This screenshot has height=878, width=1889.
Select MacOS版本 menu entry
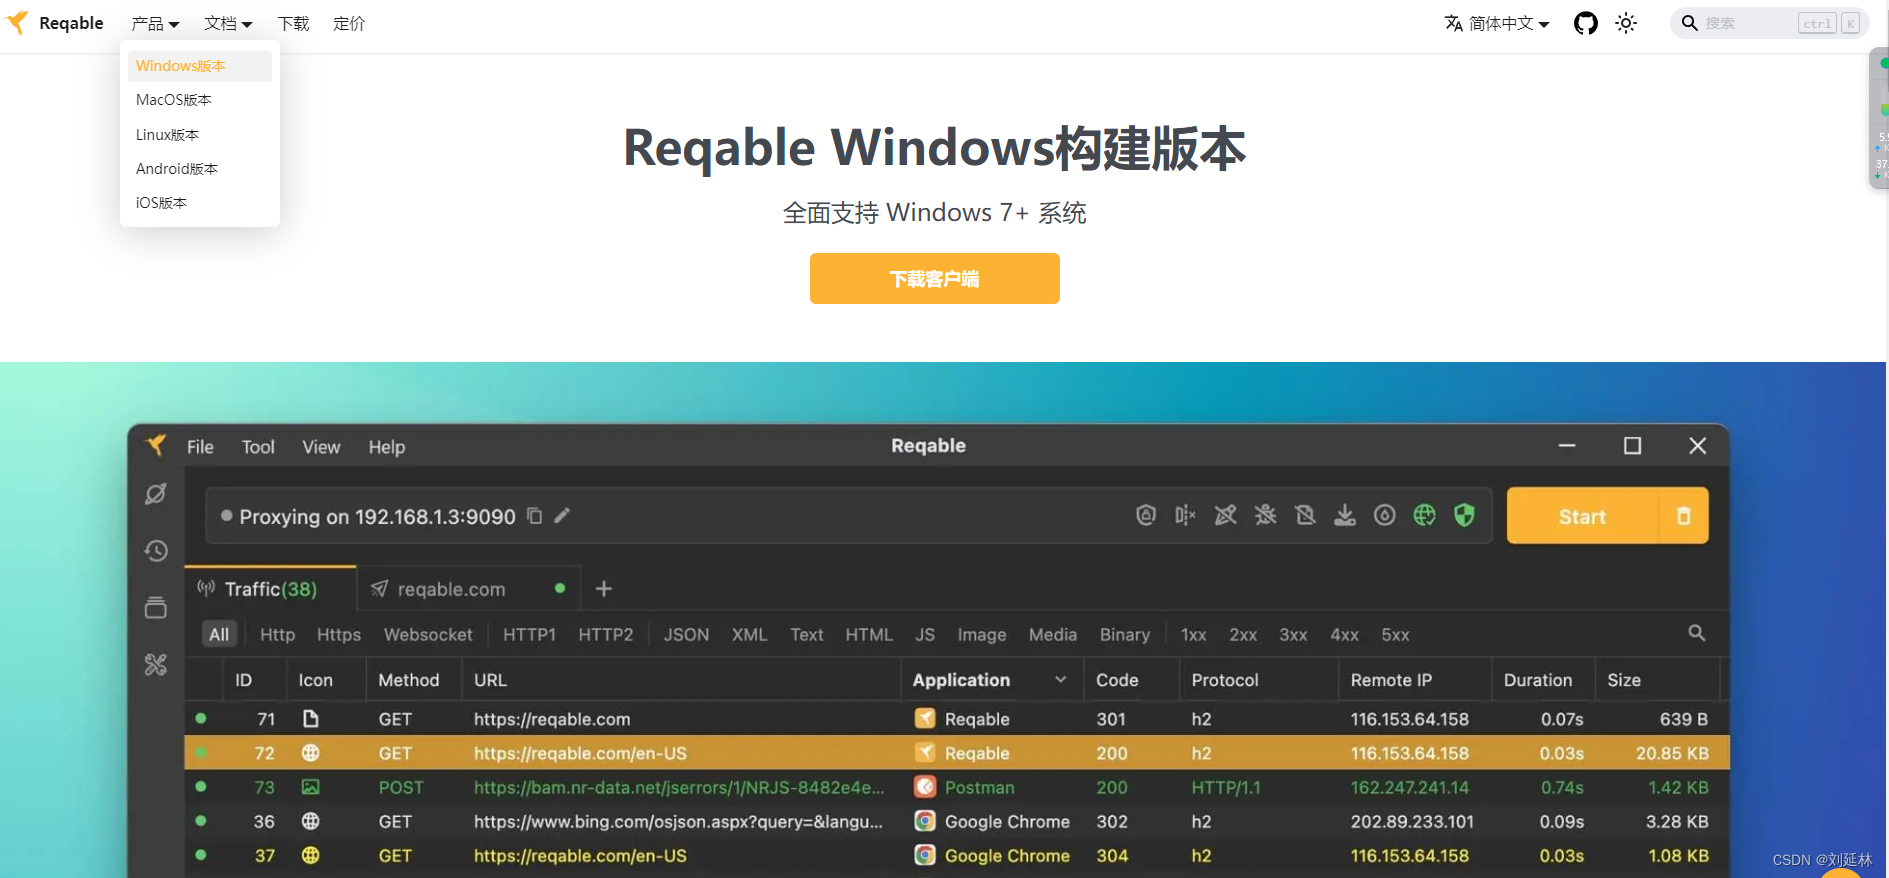coord(200,100)
